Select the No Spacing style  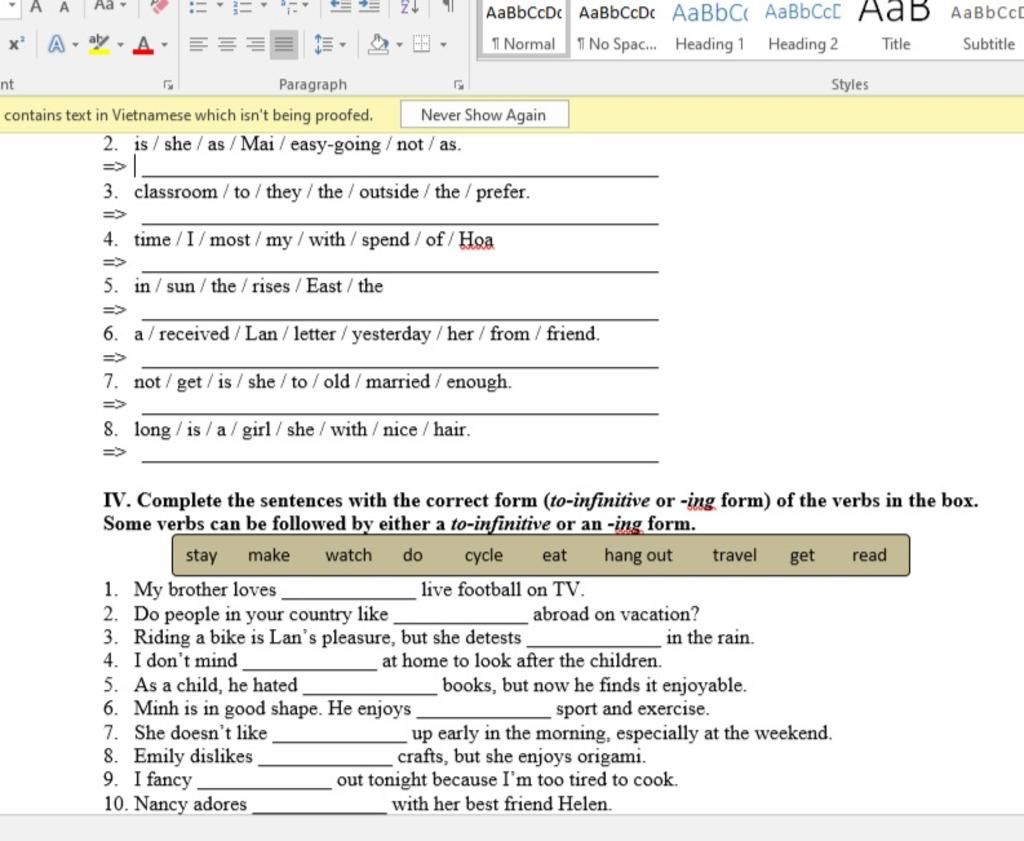click(x=616, y=28)
